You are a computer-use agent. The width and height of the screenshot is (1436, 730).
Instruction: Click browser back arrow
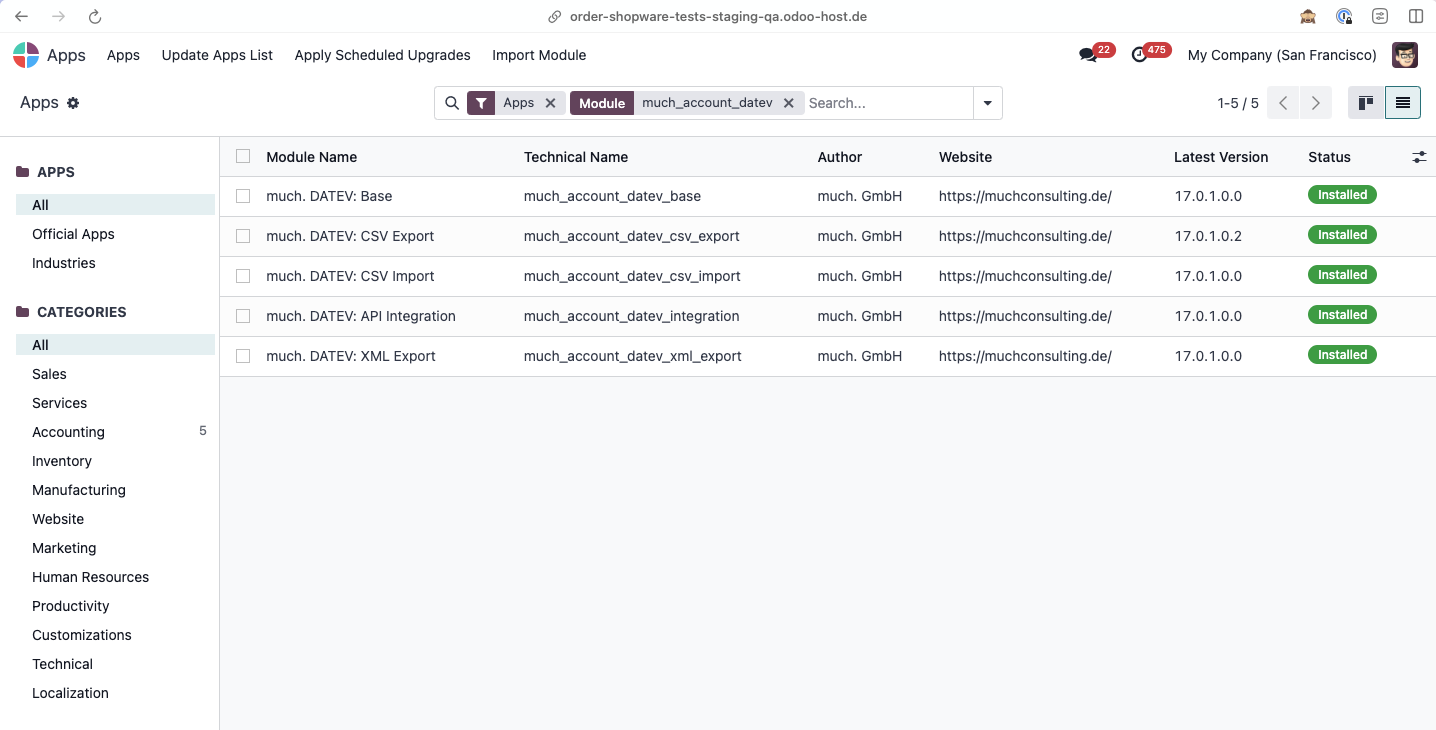(21, 16)
